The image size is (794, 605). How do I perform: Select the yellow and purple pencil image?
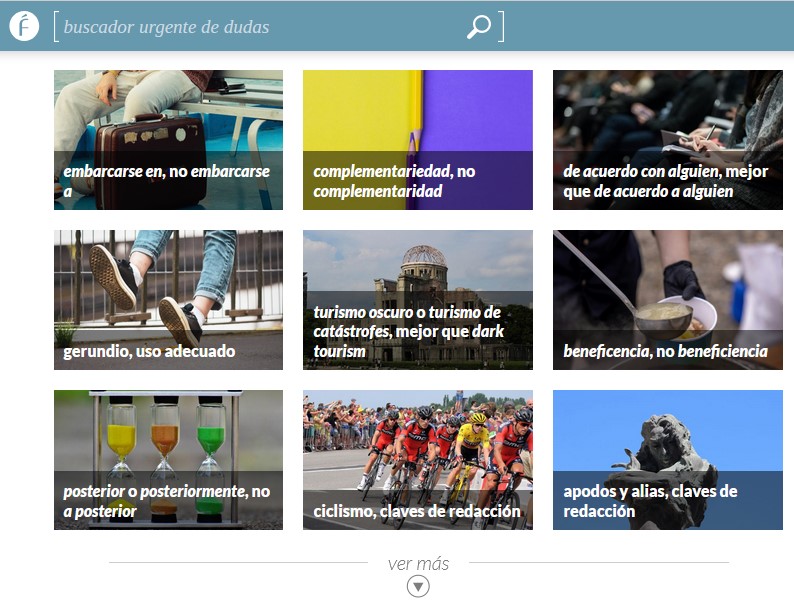point(417,110)
